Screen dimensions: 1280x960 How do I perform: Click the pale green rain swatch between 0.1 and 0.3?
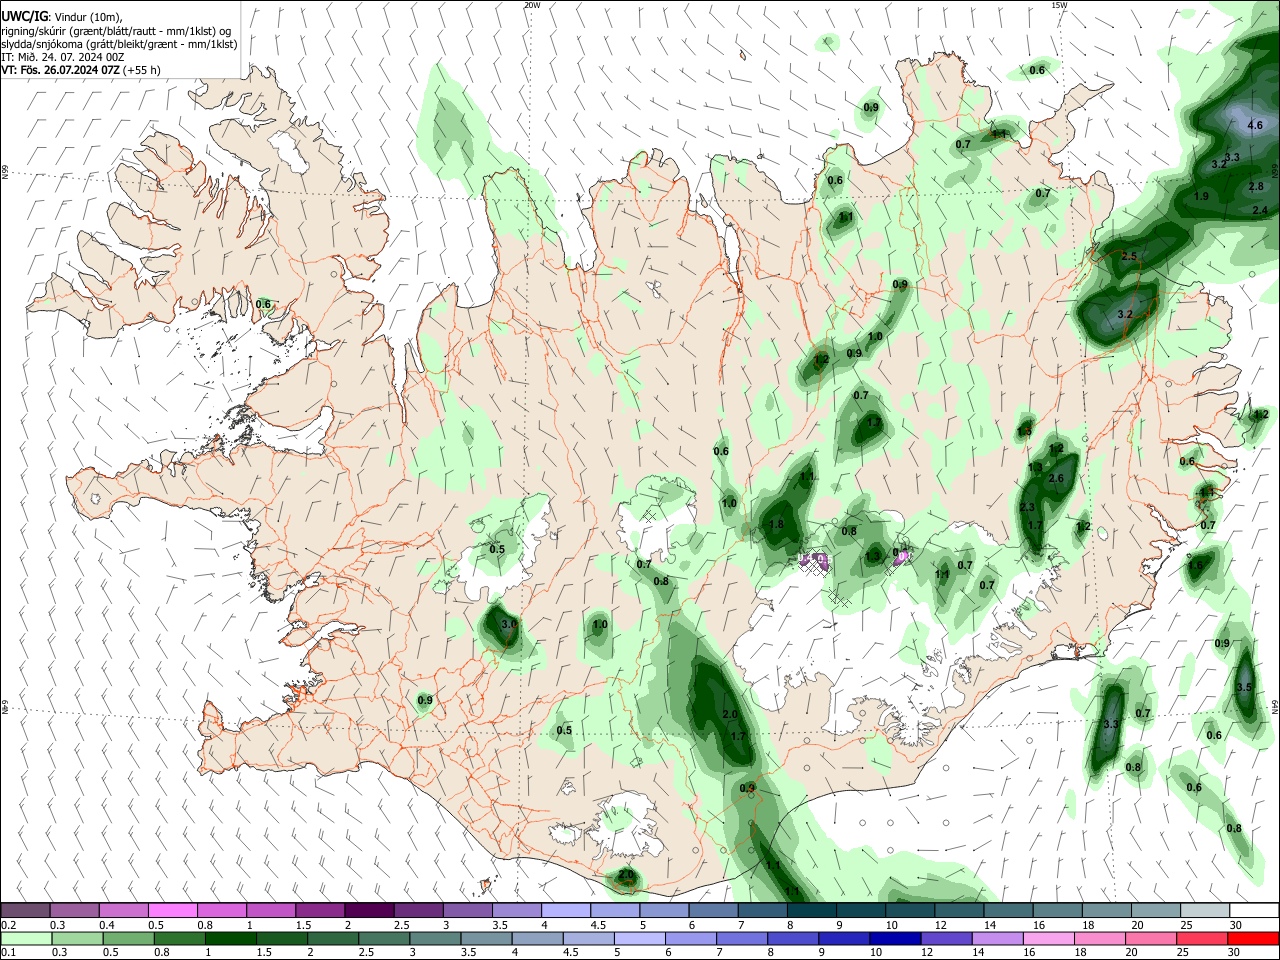point(25,939)
